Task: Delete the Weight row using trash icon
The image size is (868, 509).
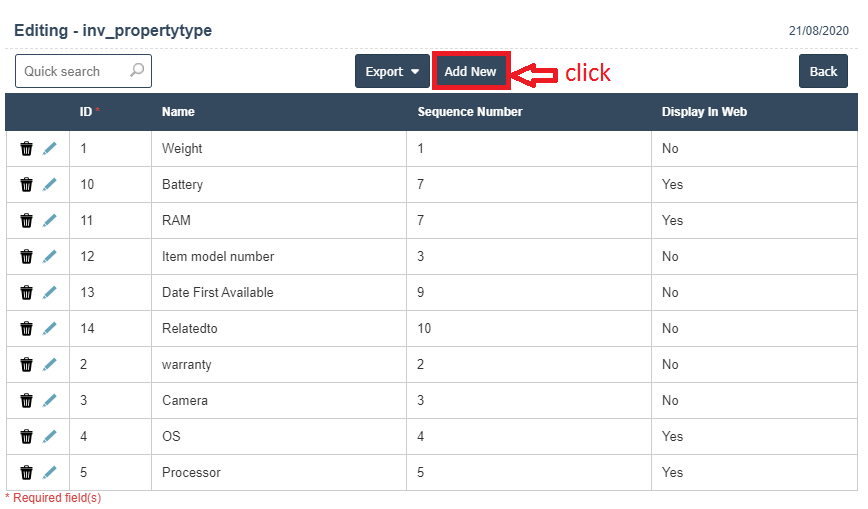Action: (27, 149)
